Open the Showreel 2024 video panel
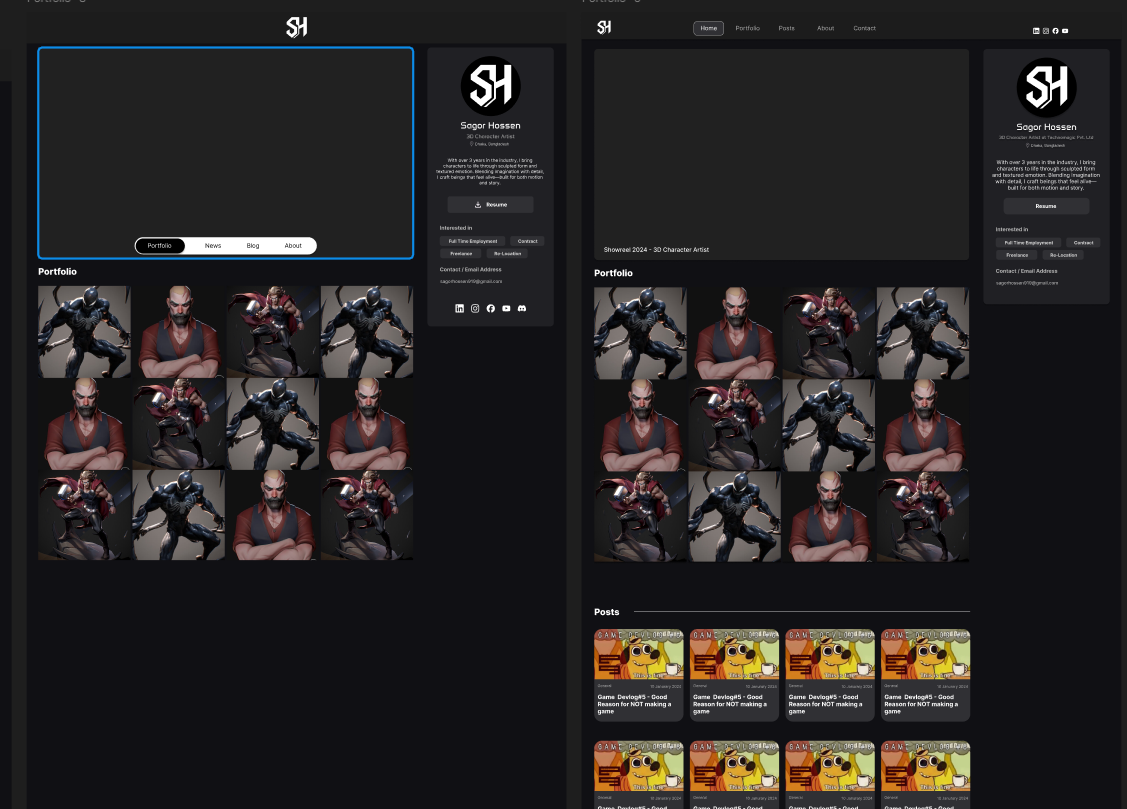 coord(781,155)
